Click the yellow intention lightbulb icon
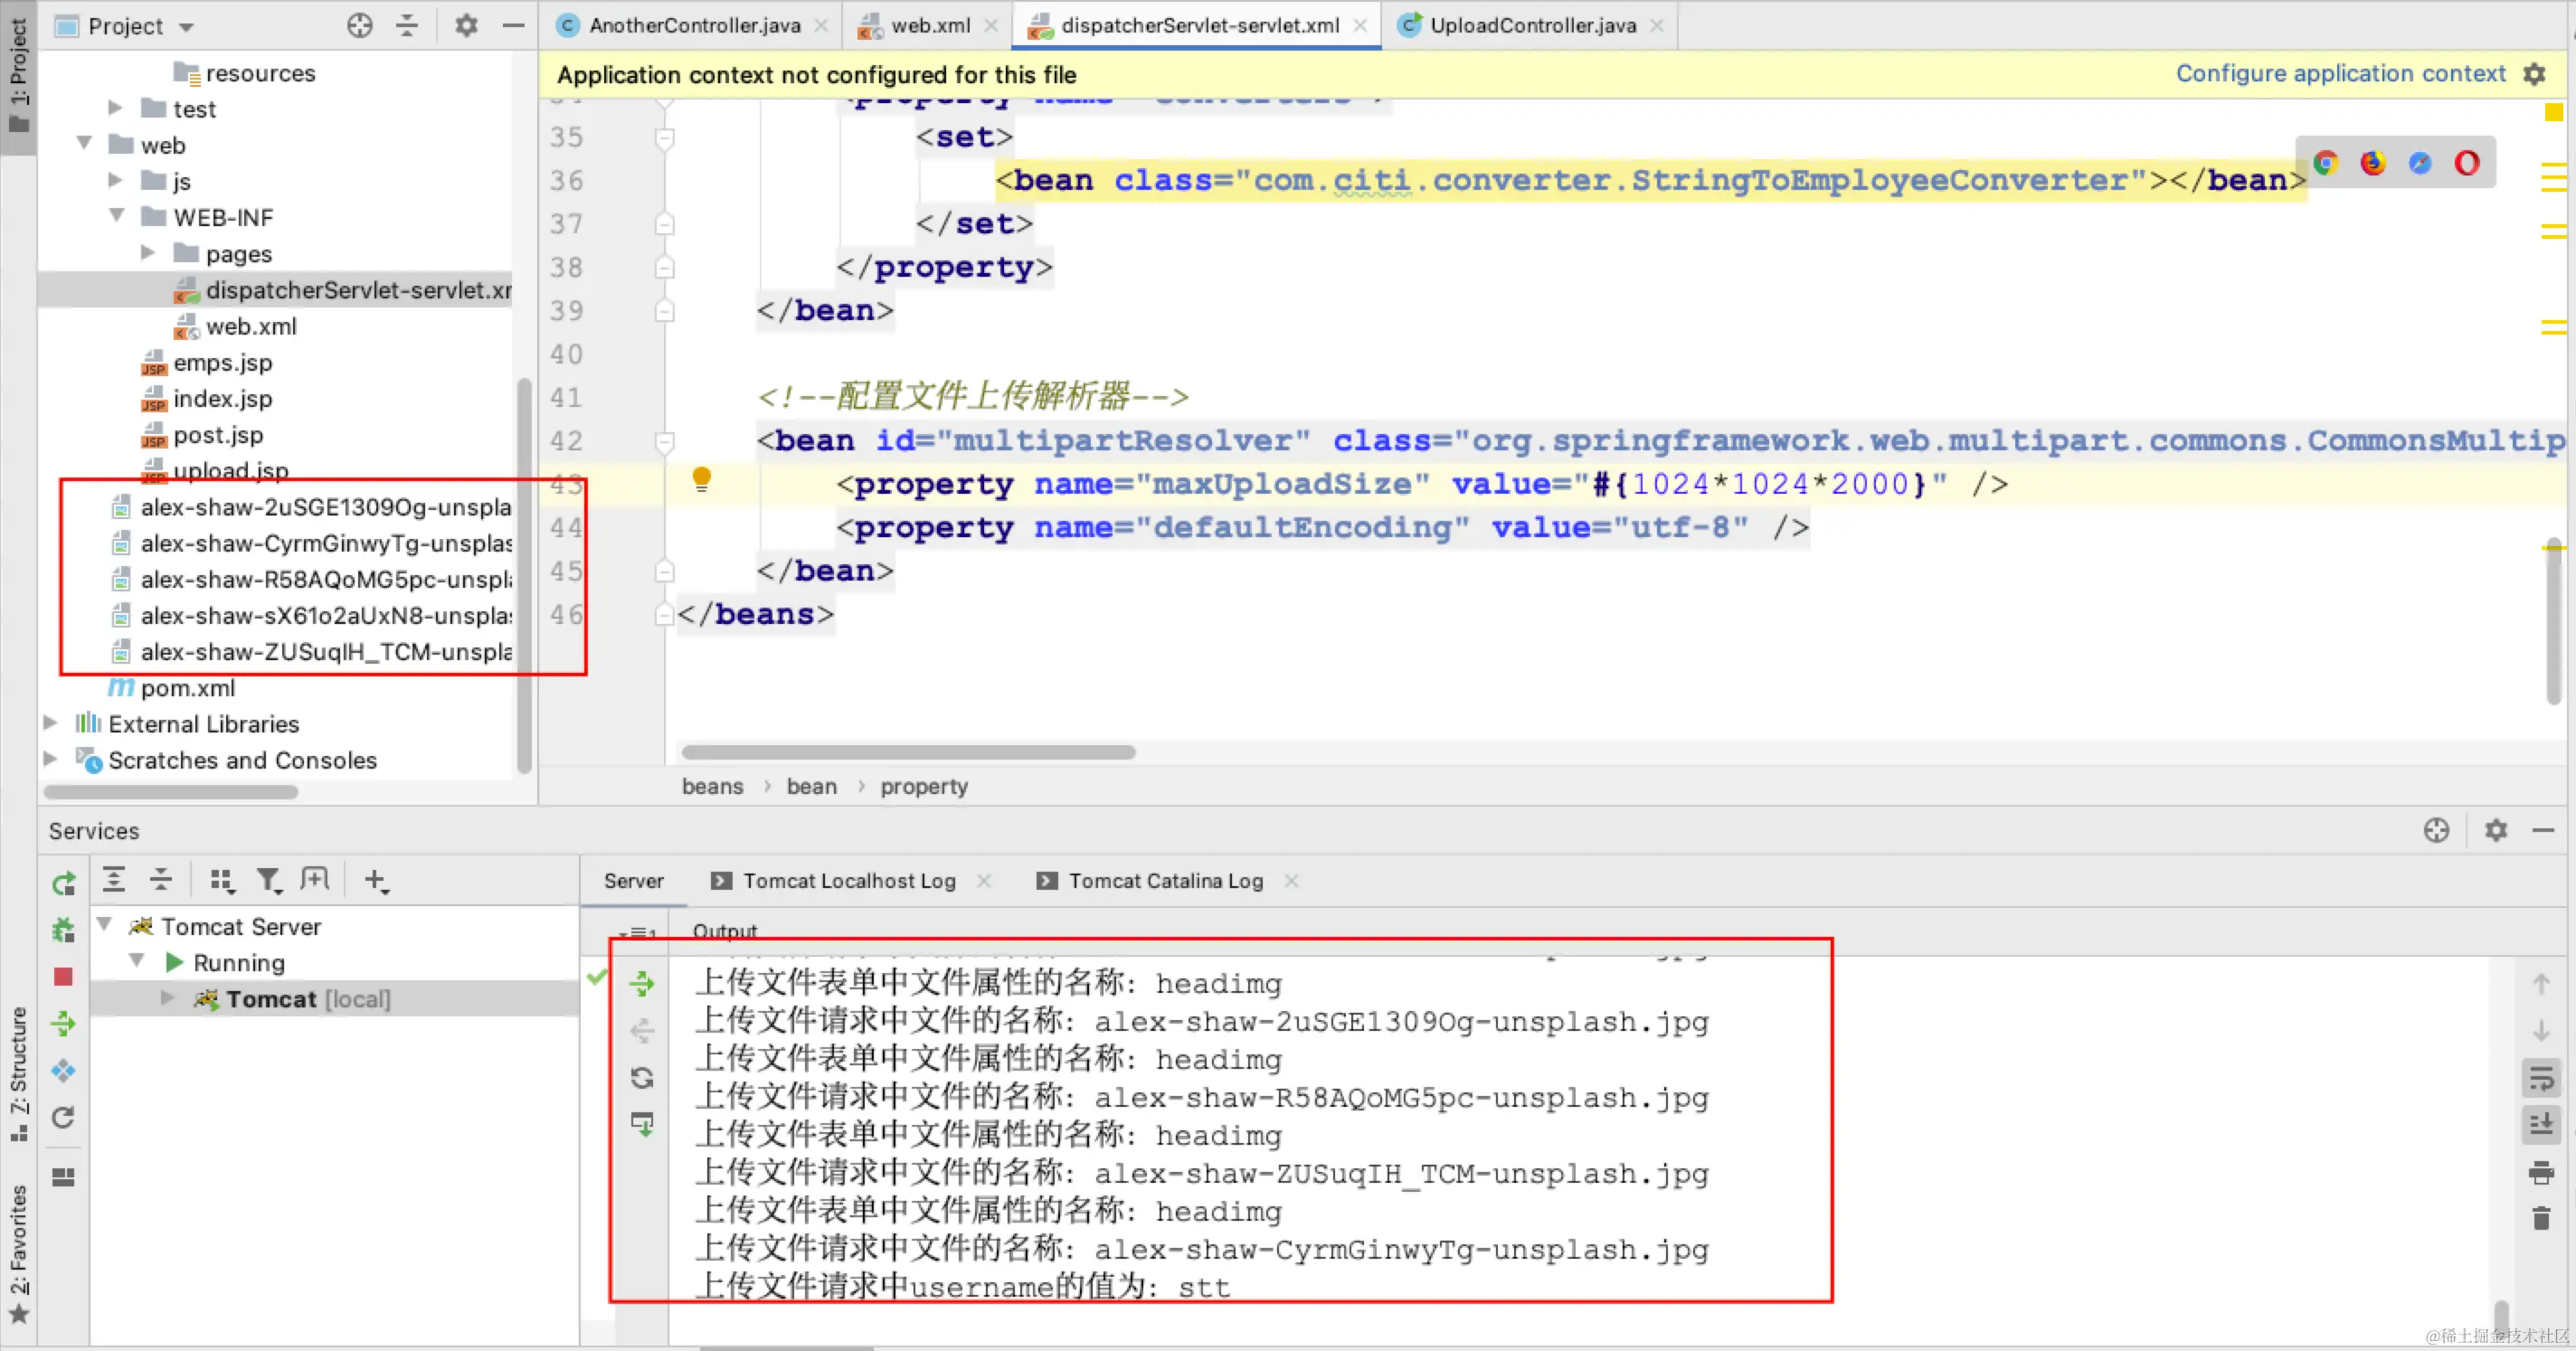Image resolution: width=2576 pixels, height=1351 pixels. (x=702, y=480)
